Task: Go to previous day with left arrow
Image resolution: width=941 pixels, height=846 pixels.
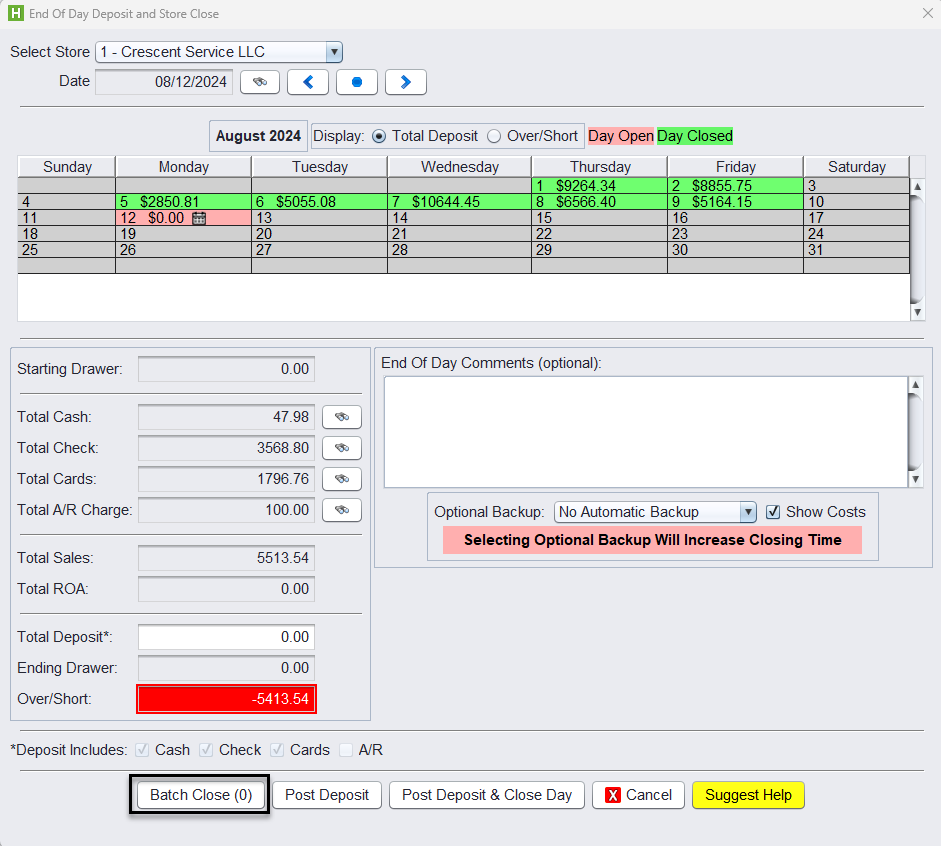Action: click(308, 82)
